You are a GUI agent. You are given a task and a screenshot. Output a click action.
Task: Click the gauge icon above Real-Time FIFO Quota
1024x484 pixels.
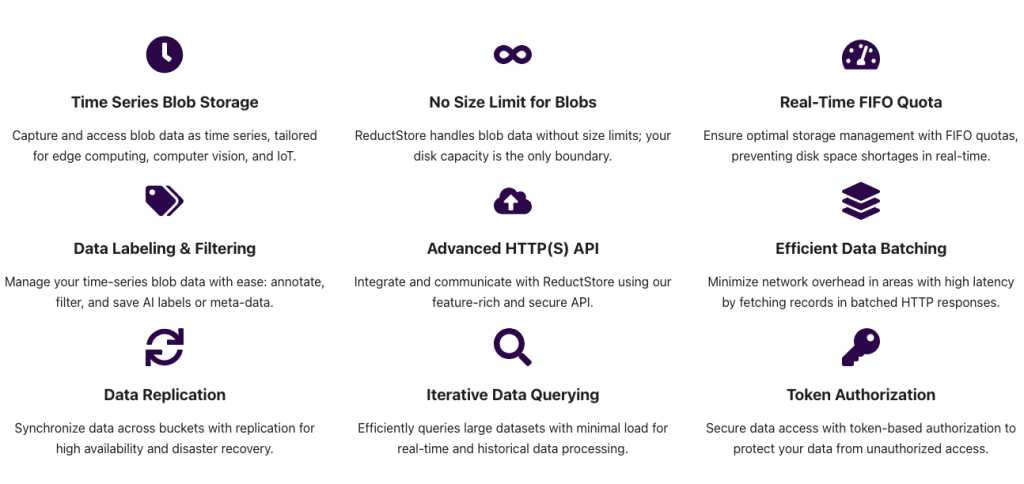click(x=860, y=54)
